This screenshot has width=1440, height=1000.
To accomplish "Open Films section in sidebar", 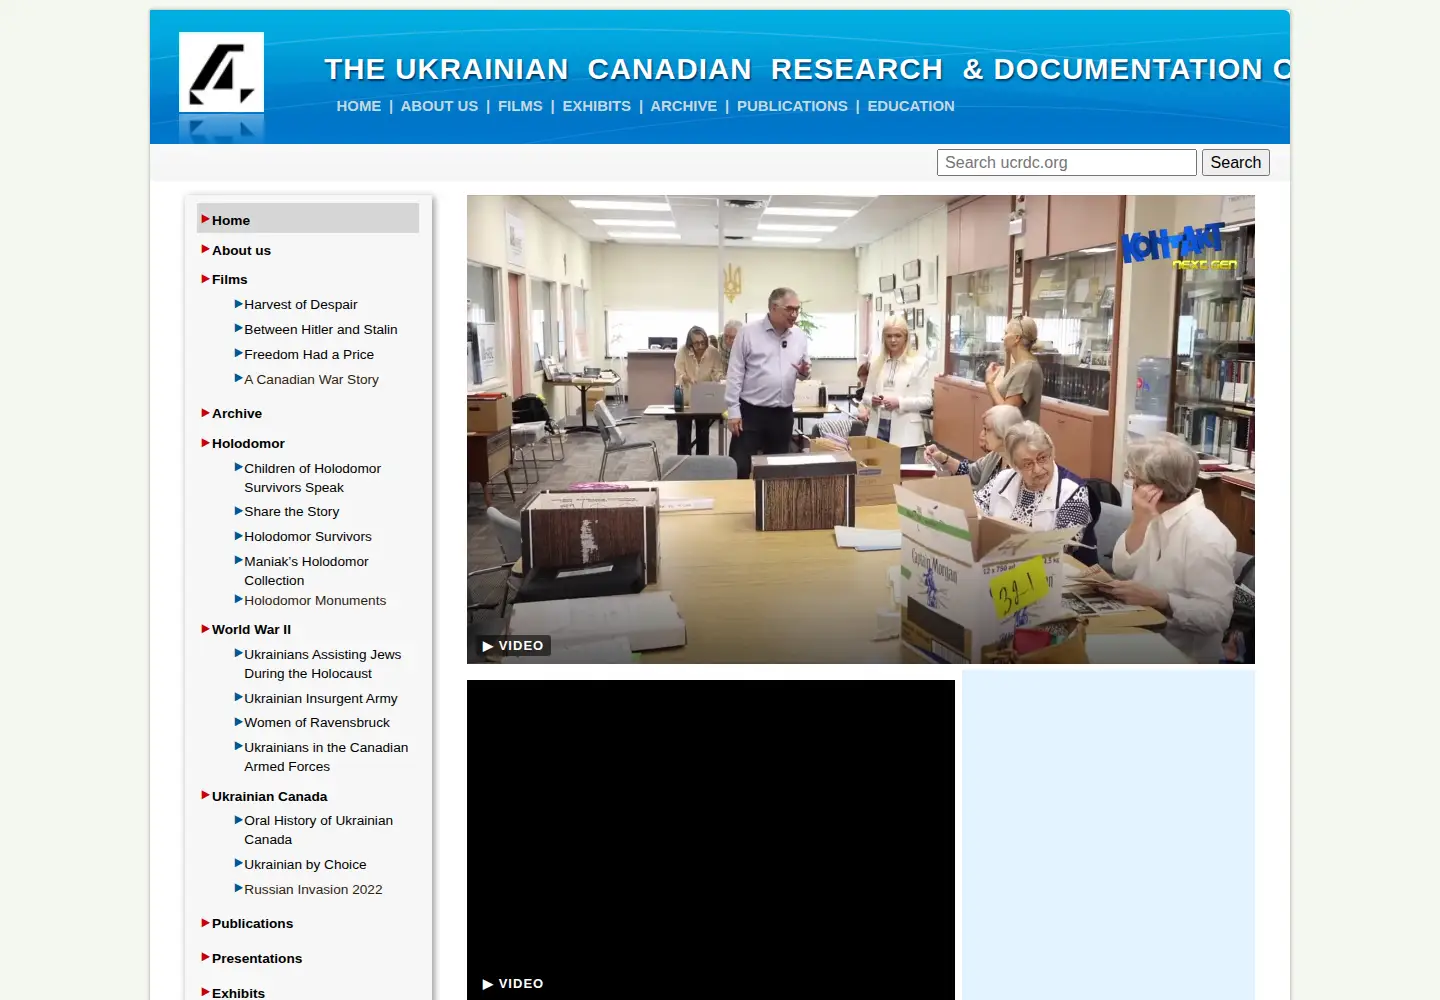I will [229, 279].
